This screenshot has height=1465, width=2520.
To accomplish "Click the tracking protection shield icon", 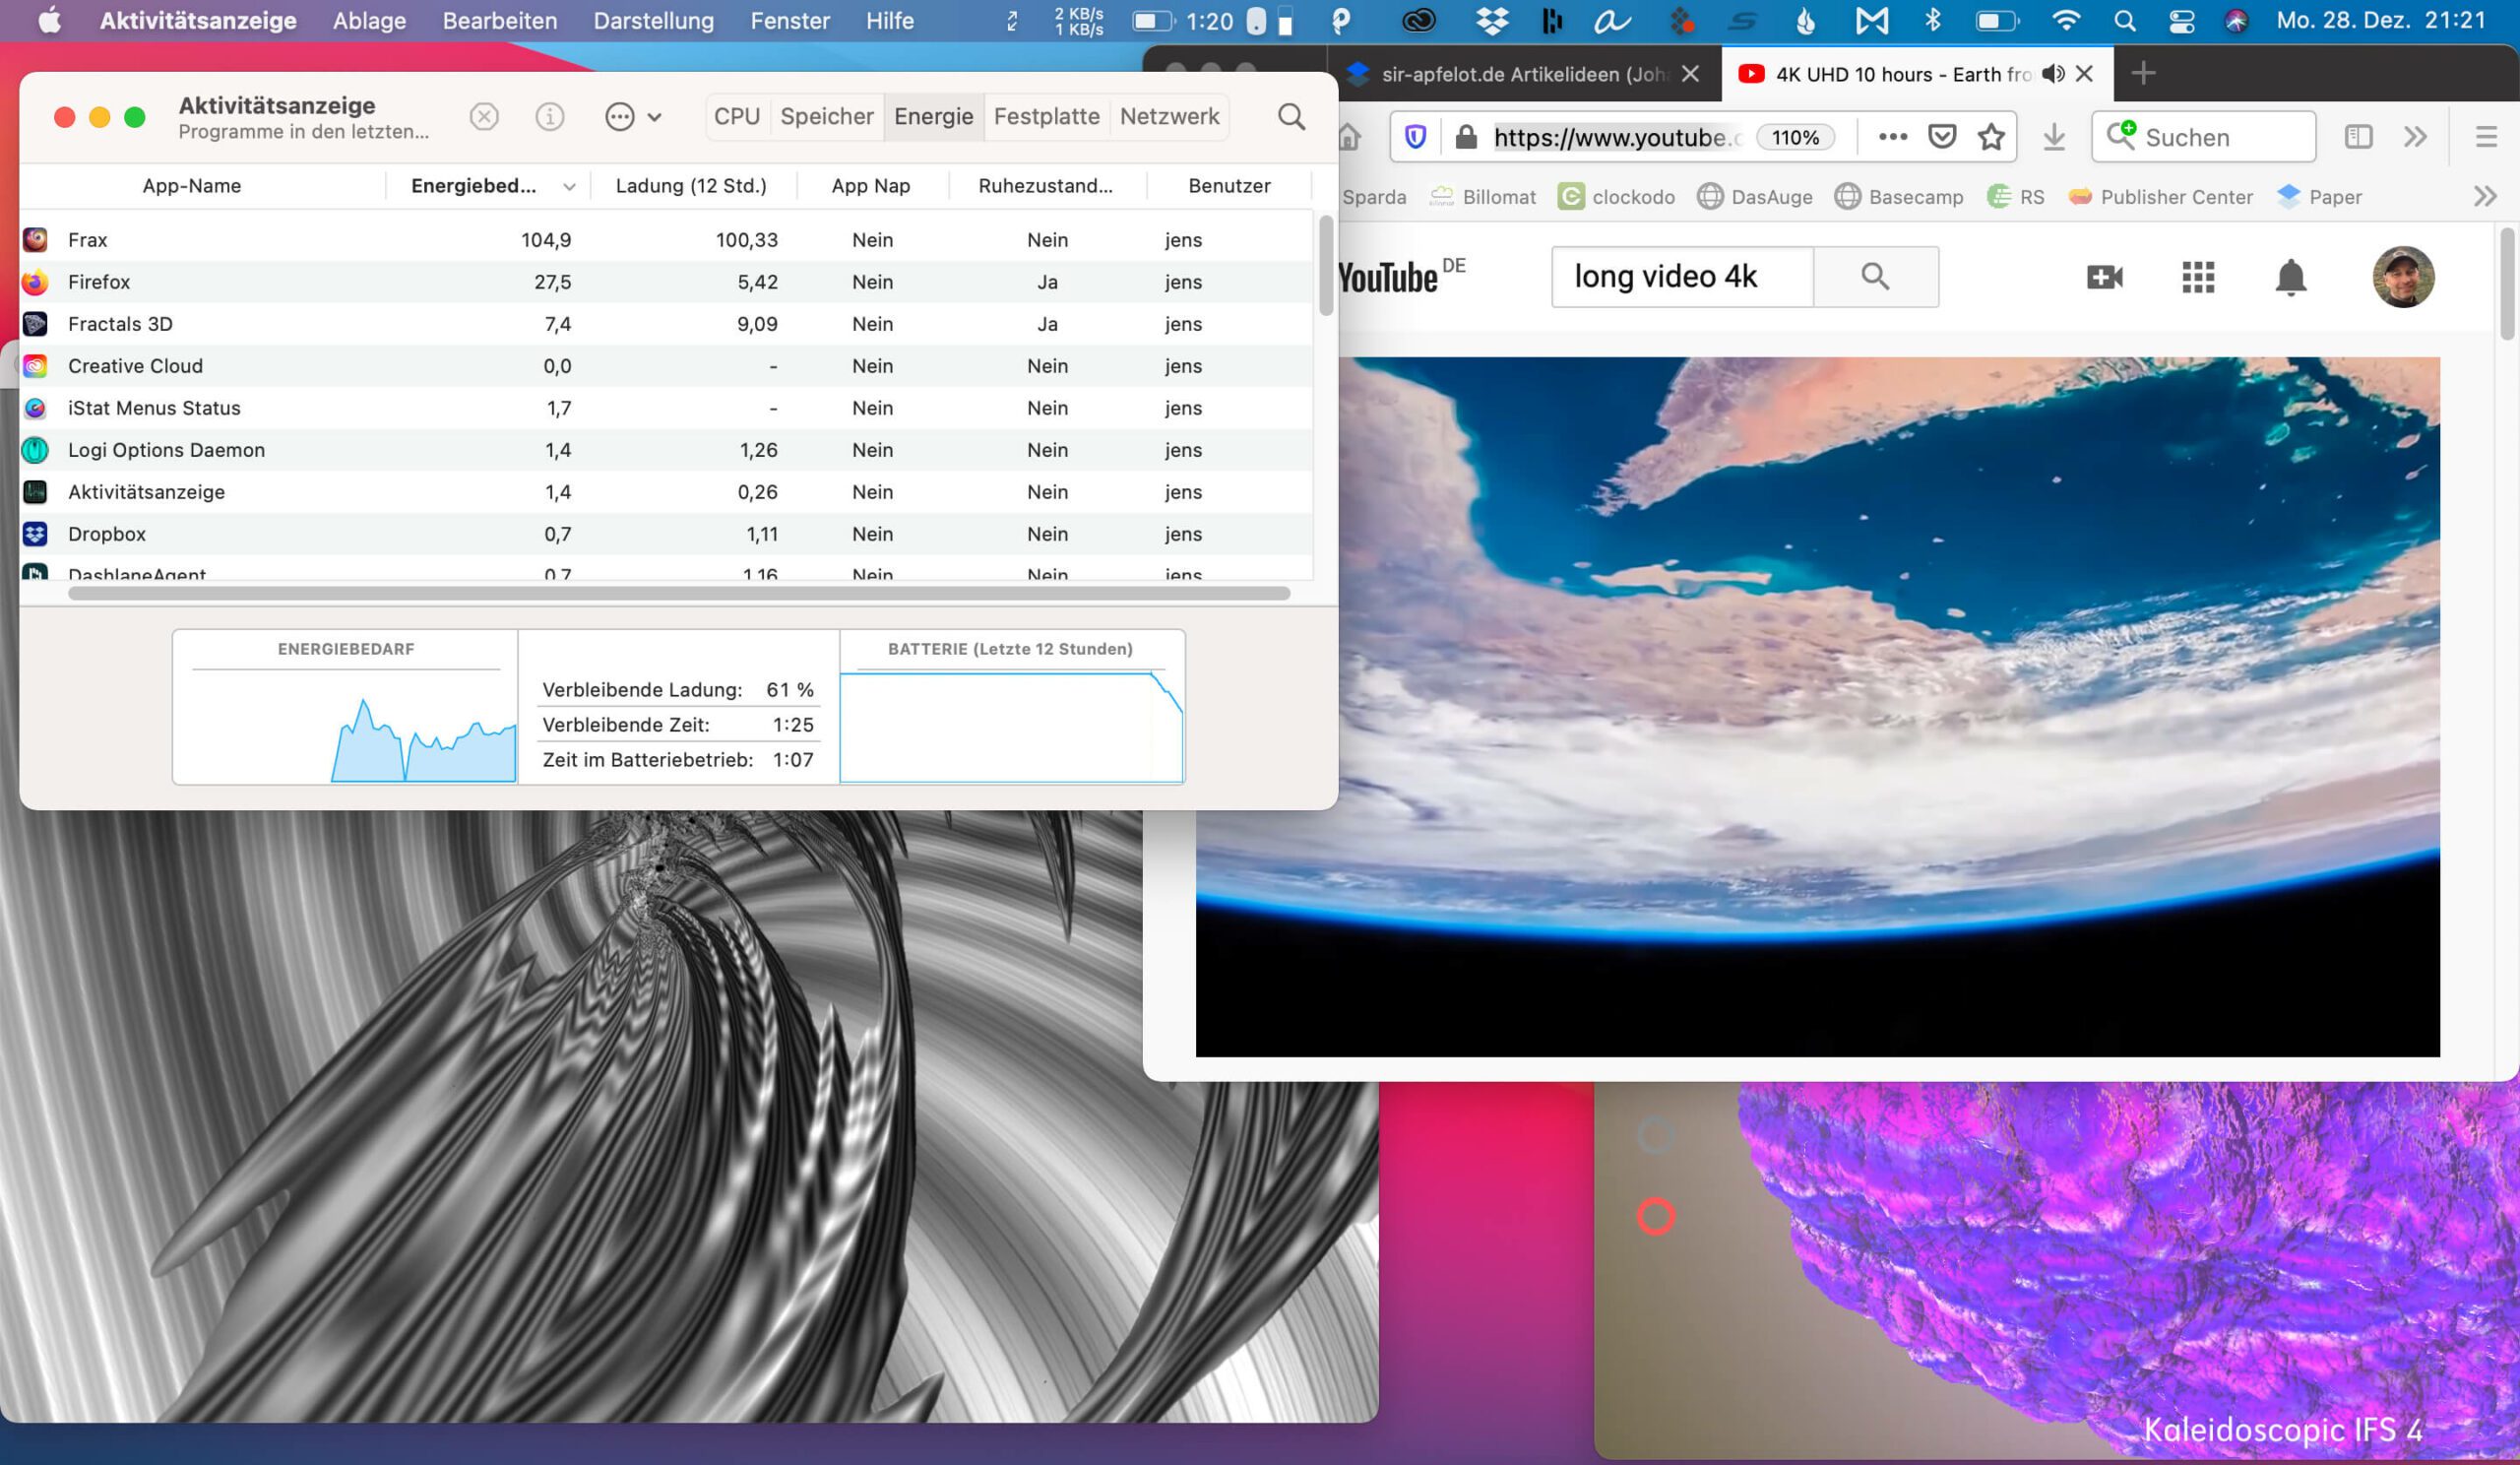I will (1415, 137).
